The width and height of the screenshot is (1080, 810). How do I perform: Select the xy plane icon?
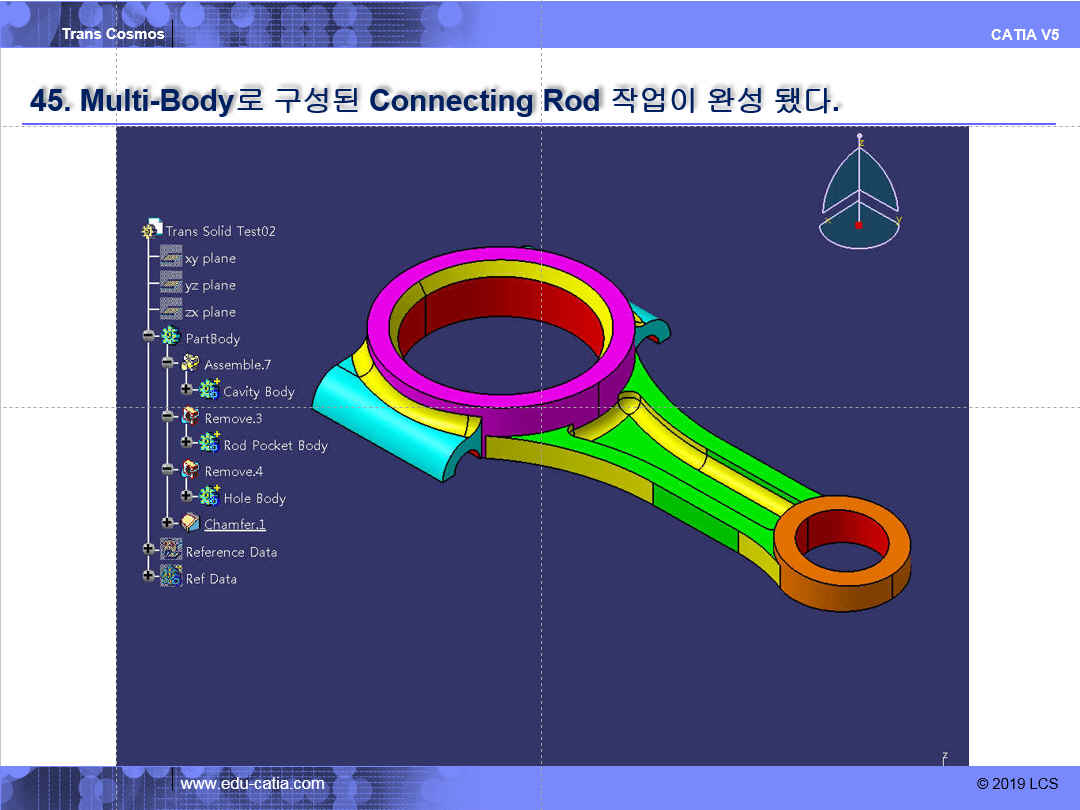pyautogui.click(x=171, y=258)
